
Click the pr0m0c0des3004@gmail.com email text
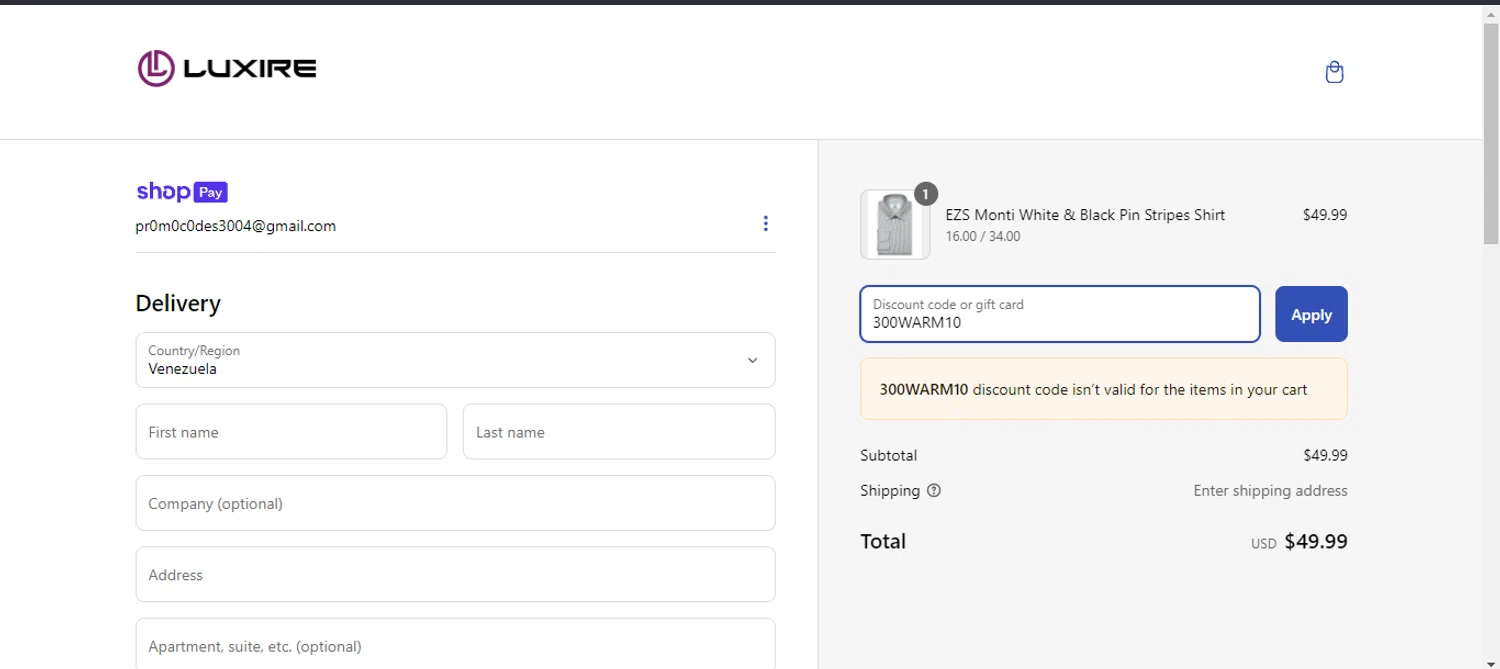[236, 226]
